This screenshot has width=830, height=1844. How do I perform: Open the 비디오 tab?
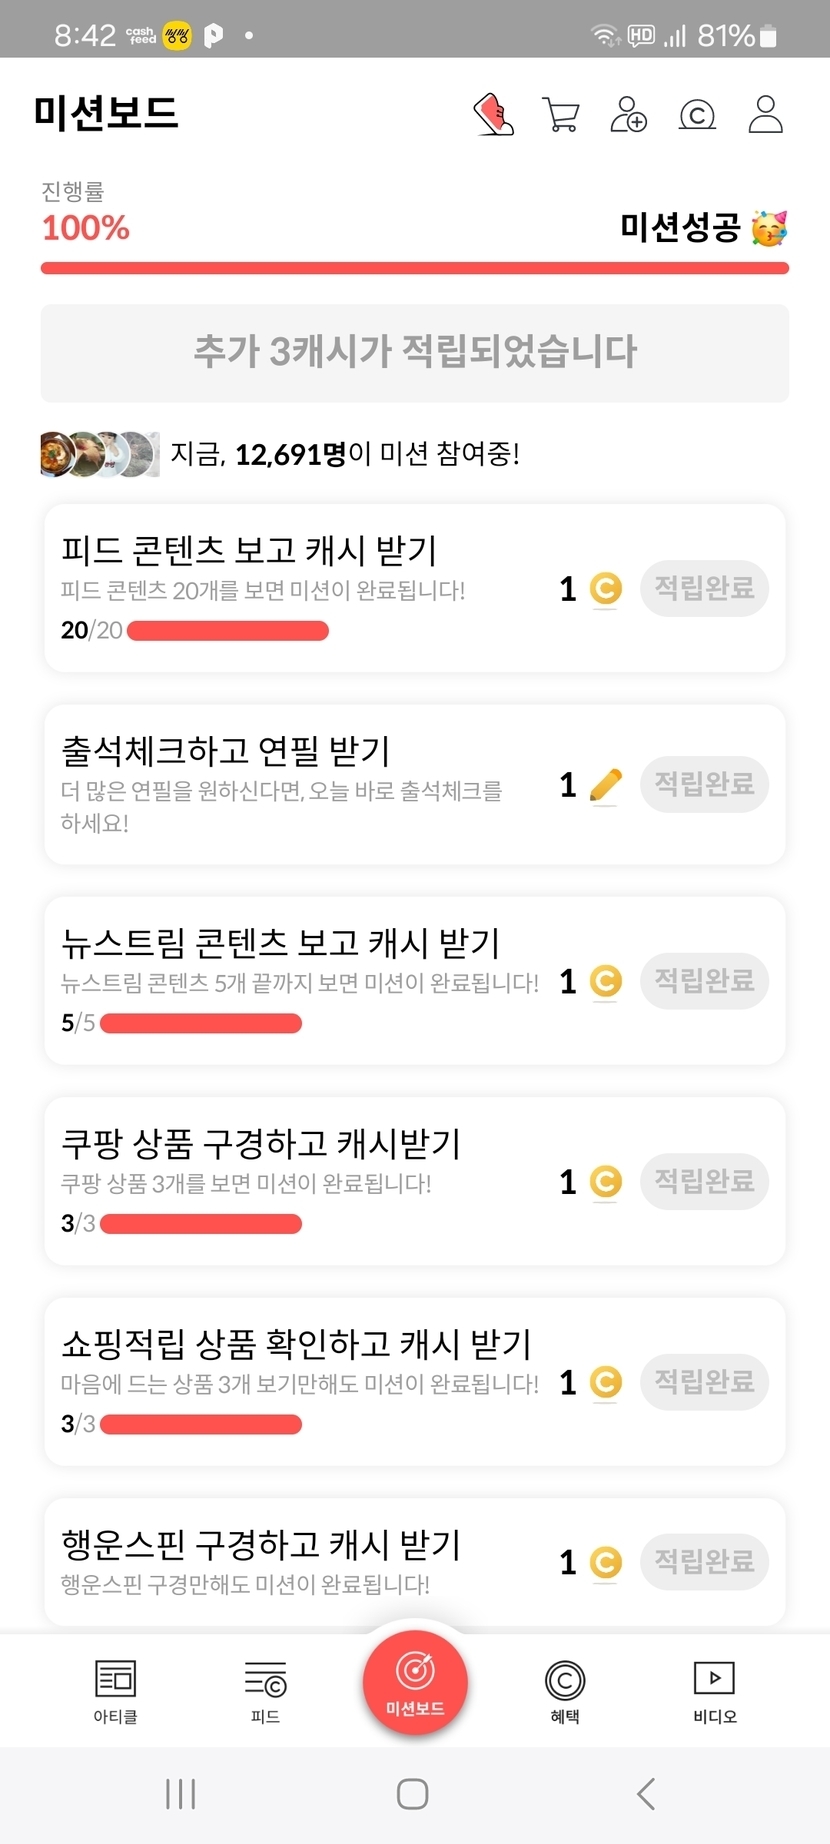[x=714, y=1690]
